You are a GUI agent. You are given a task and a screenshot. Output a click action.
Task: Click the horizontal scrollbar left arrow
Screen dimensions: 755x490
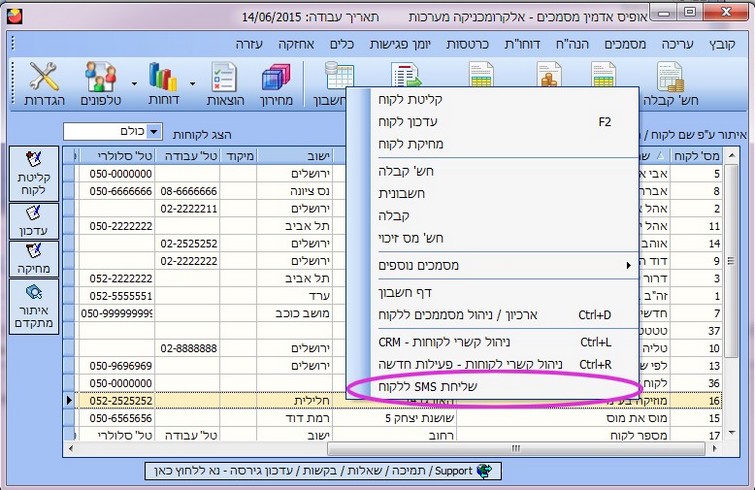(x=71, y=449)
